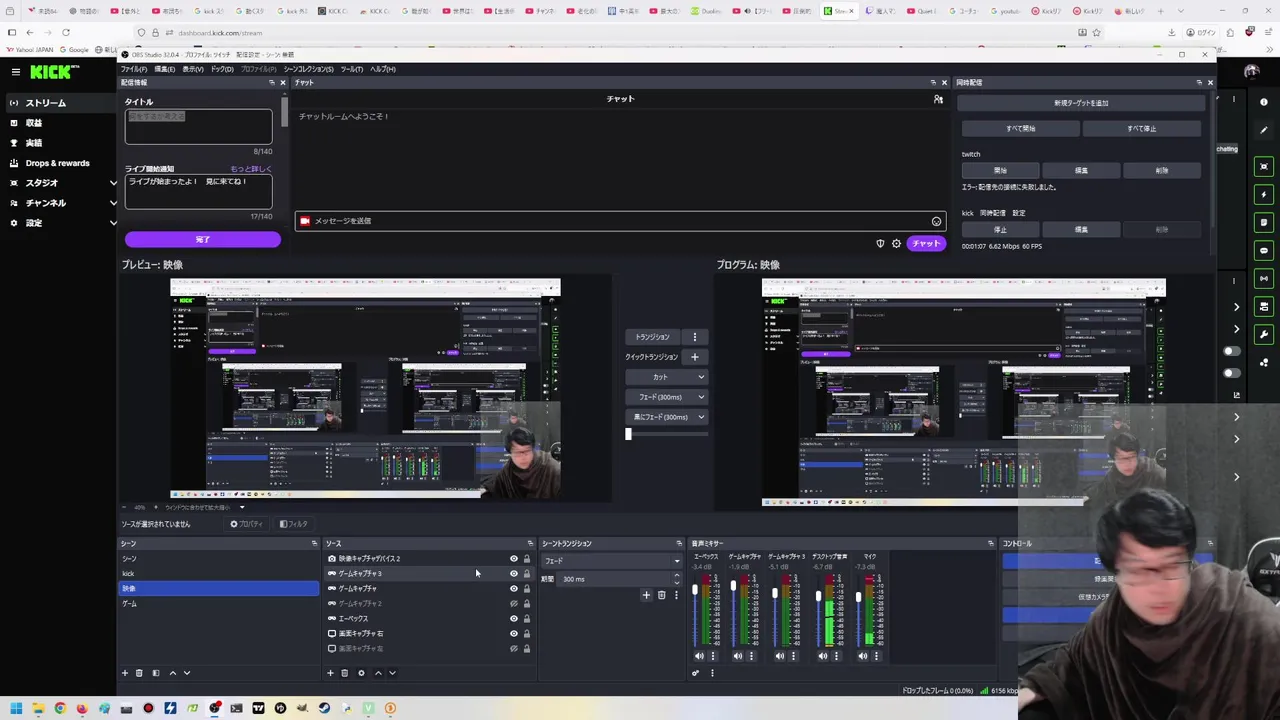Screen dimensions: 1280x720
Task: Open advanced audio properties gear in mixer footer
Action: click(695, 673)
